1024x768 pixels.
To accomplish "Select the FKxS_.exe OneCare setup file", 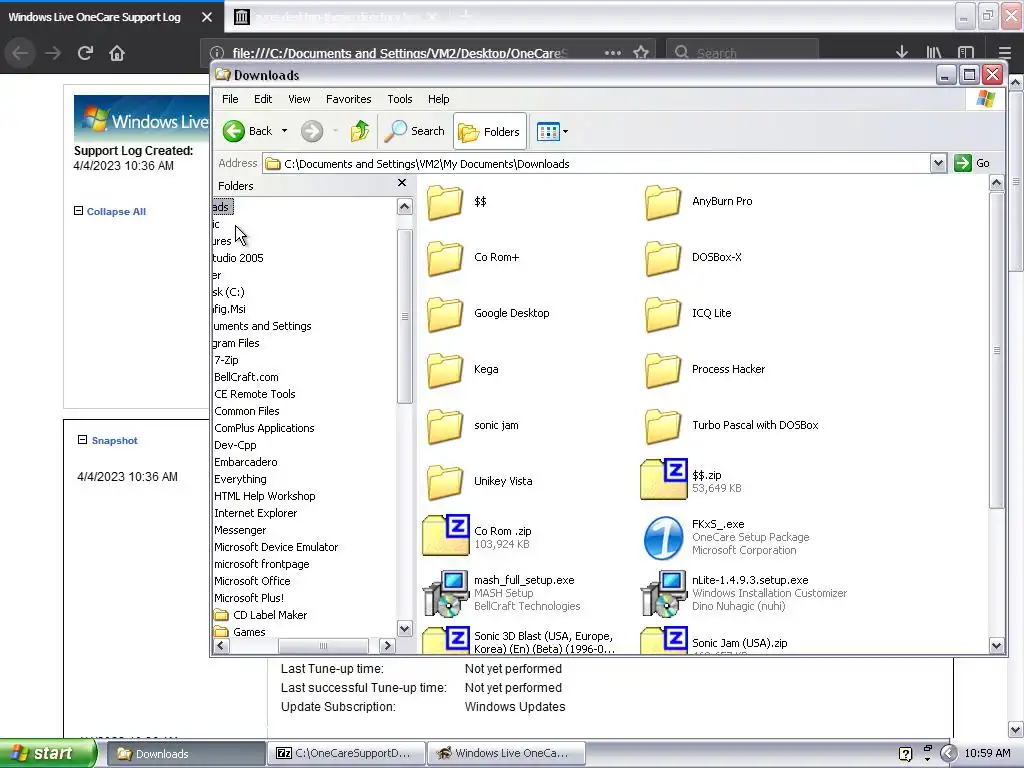I will [x=726, y=537].
